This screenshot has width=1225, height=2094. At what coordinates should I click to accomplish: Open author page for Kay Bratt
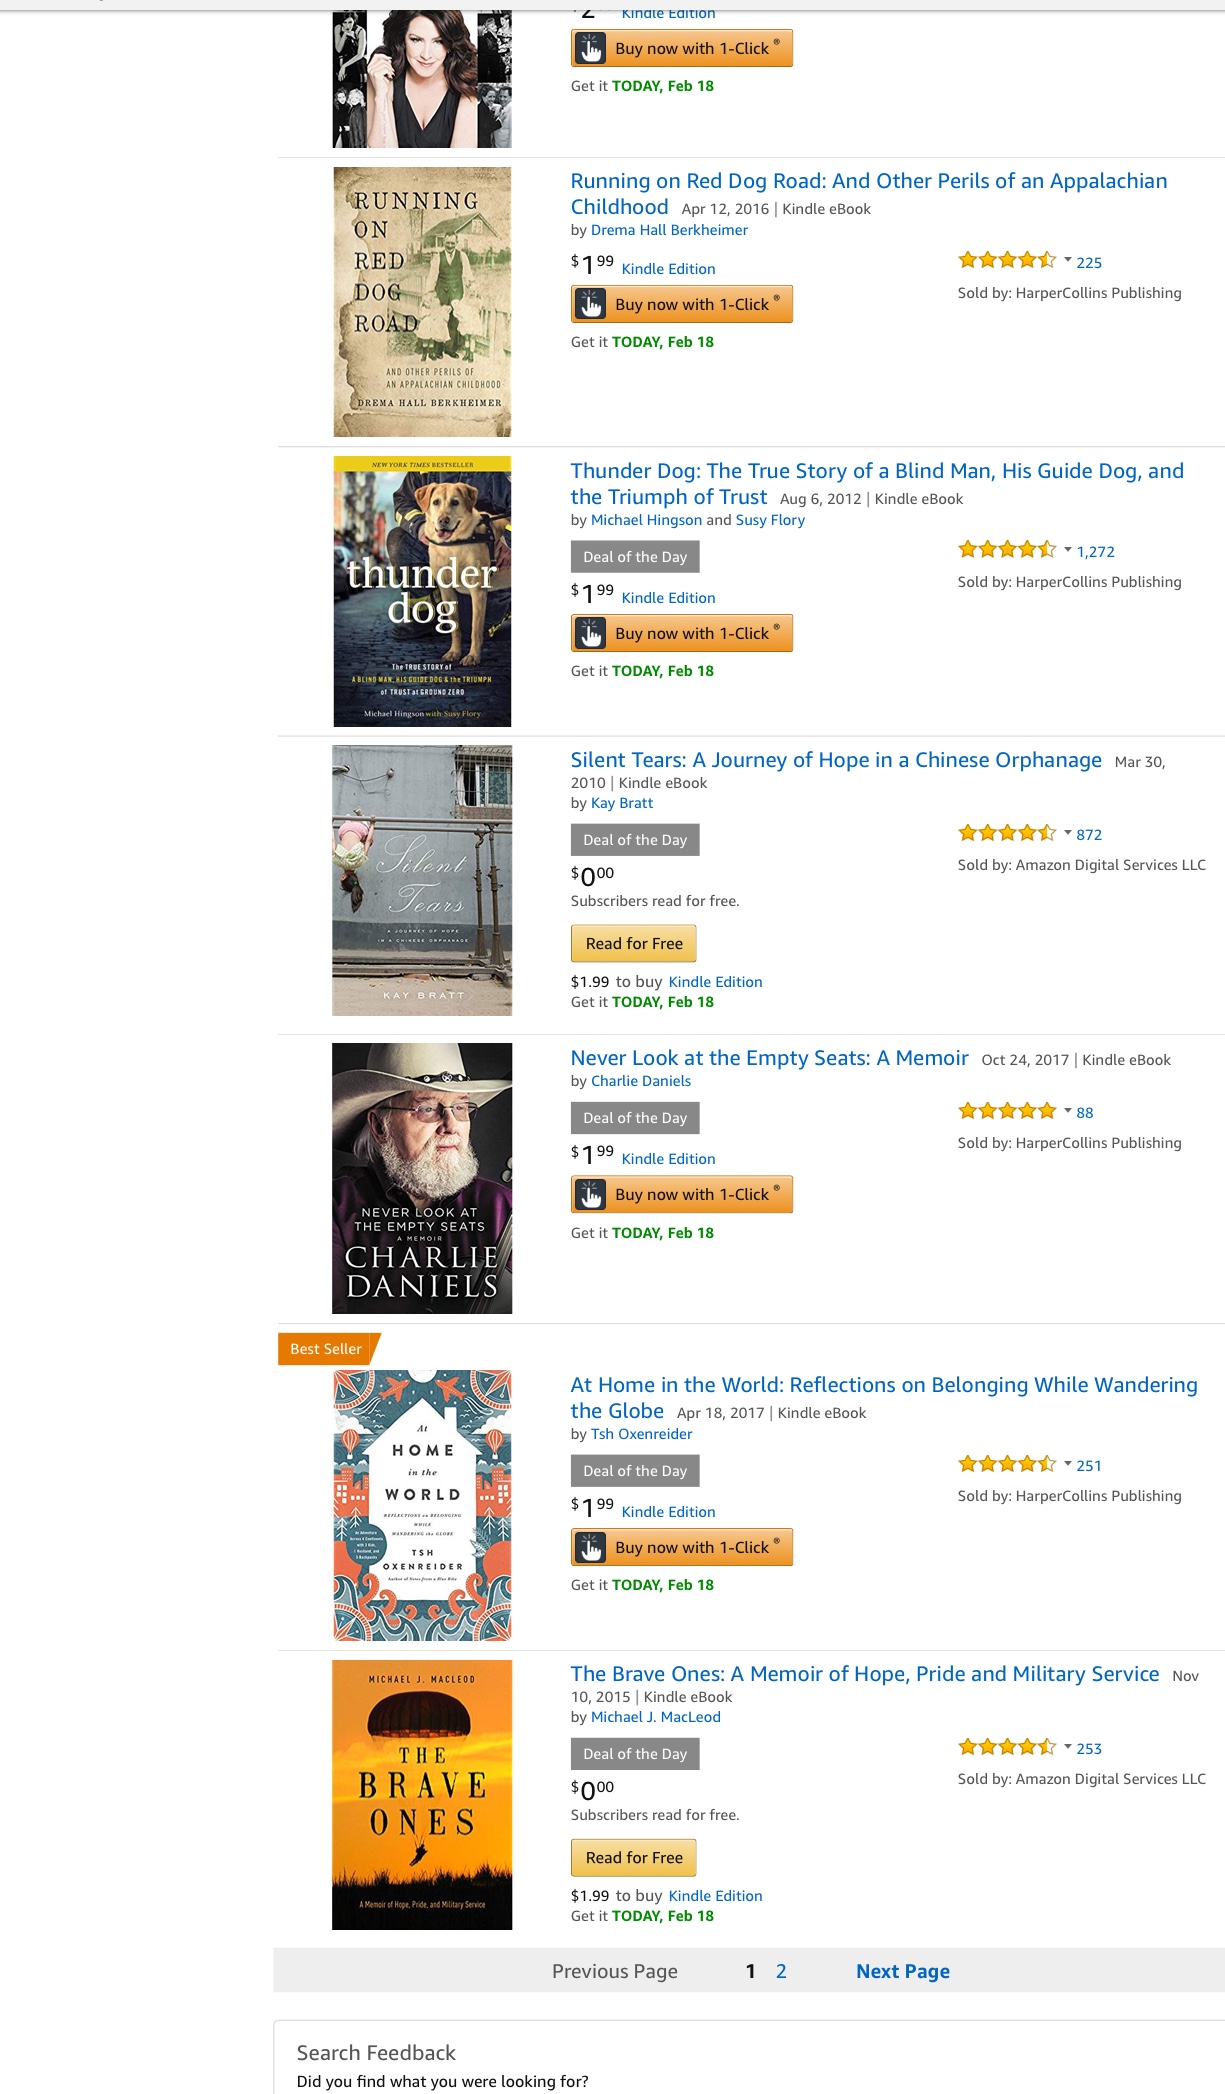coord(622,803)
